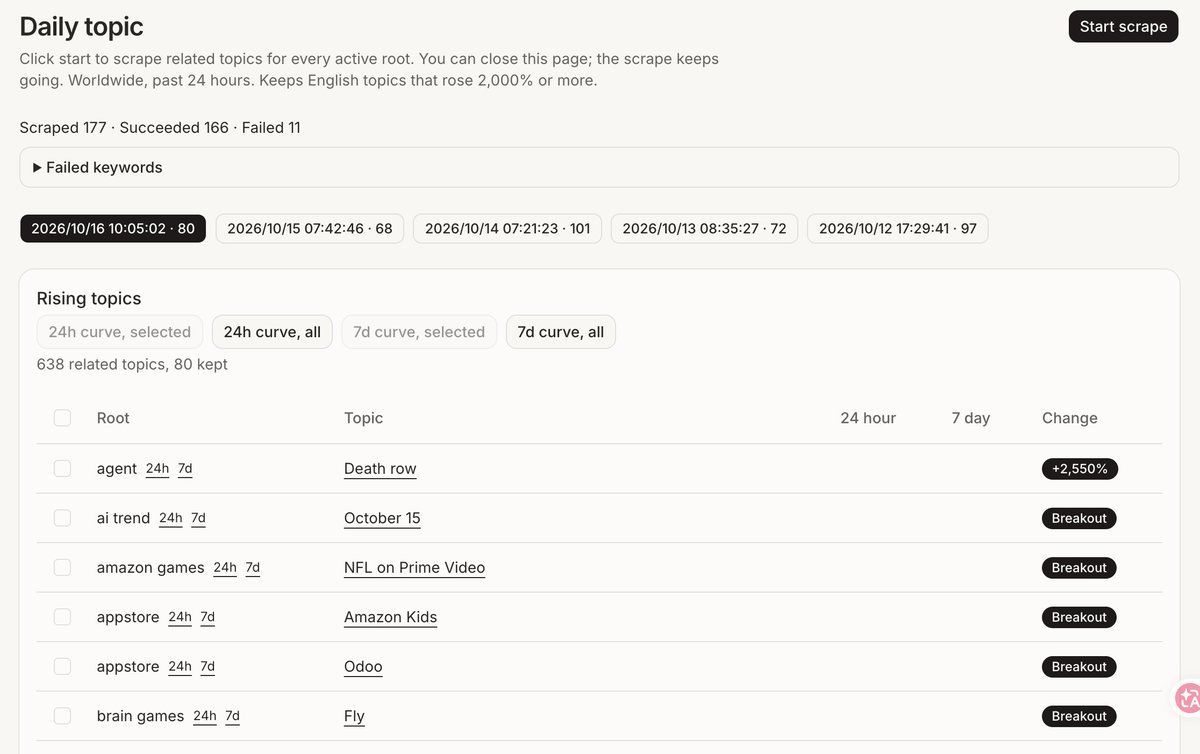Click the Rising topics heading

click(89, 298)
